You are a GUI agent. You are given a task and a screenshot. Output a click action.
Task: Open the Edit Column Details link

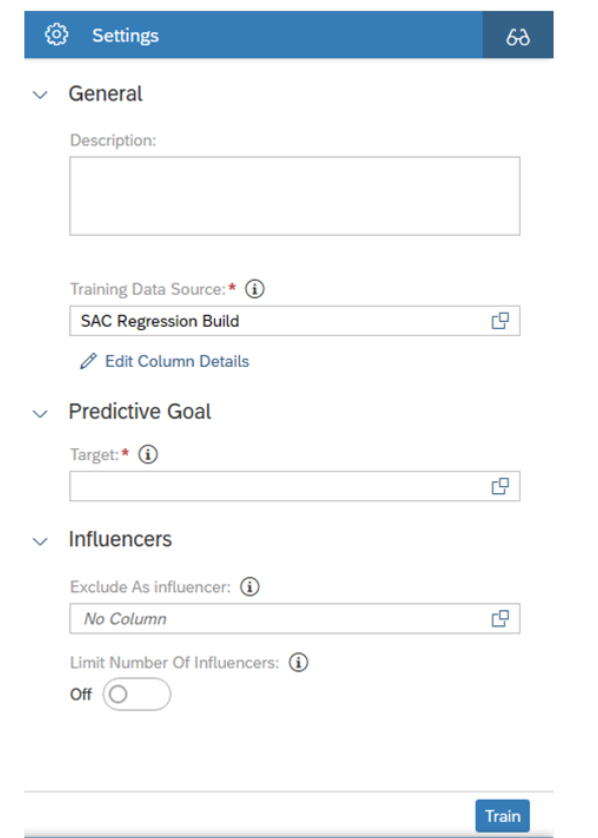coord(177,361)
